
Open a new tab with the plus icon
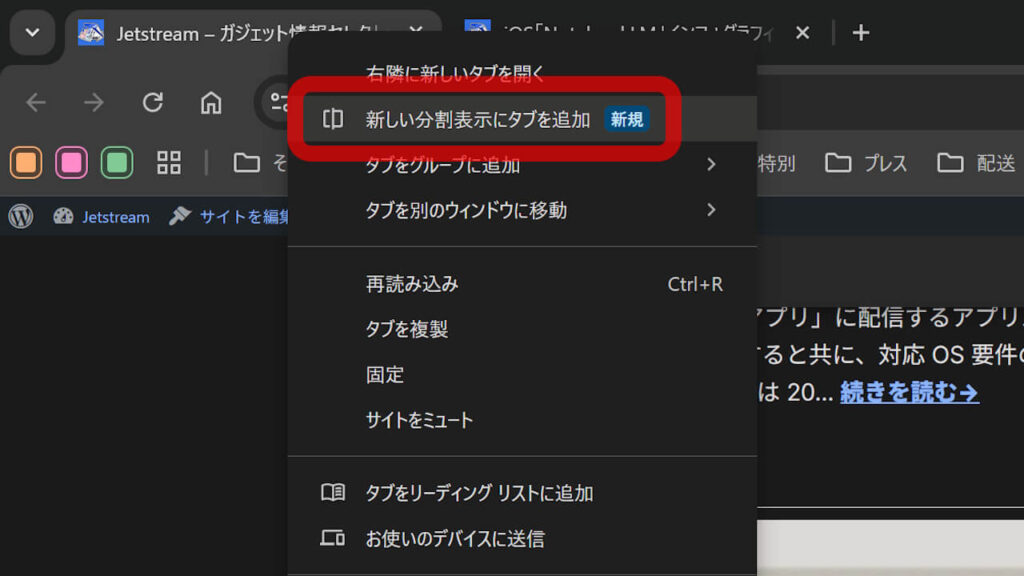point(860,33)
